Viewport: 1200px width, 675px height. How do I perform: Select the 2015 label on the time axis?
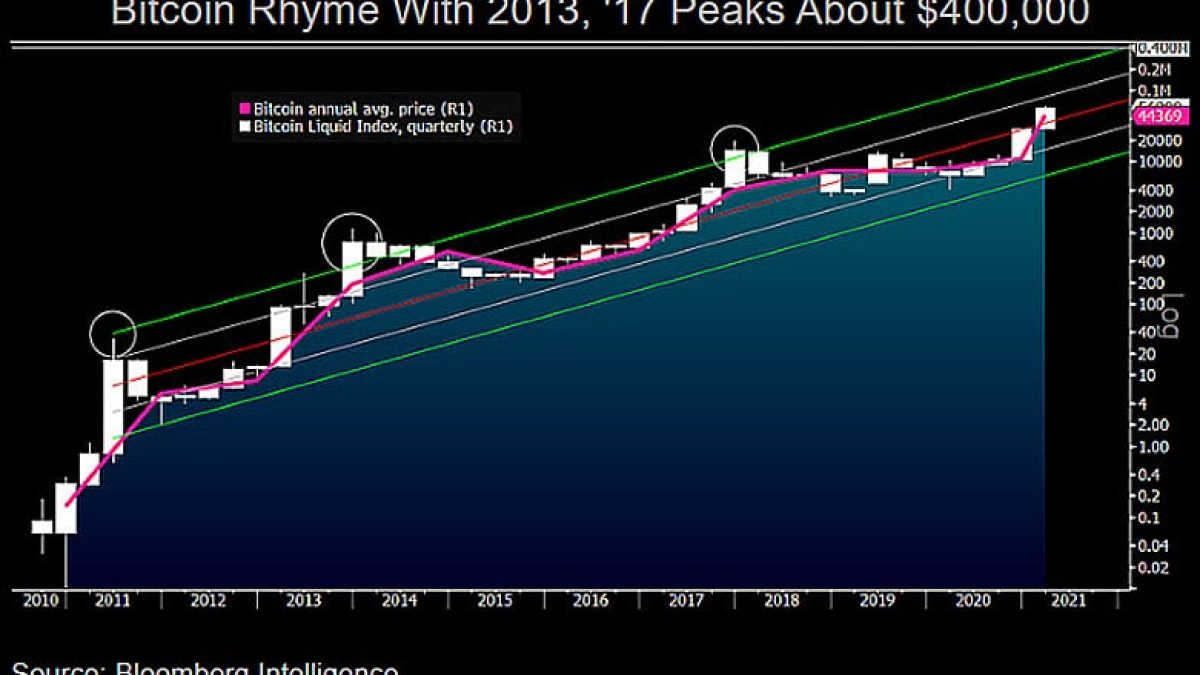coord(495,601)
